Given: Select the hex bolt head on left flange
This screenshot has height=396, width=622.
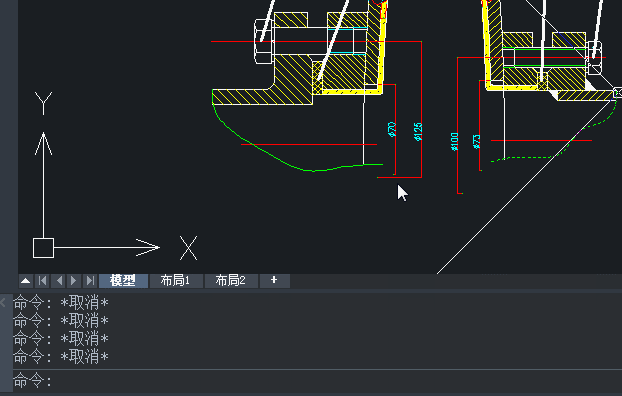Looking at the screenshot, I should 263,41.
